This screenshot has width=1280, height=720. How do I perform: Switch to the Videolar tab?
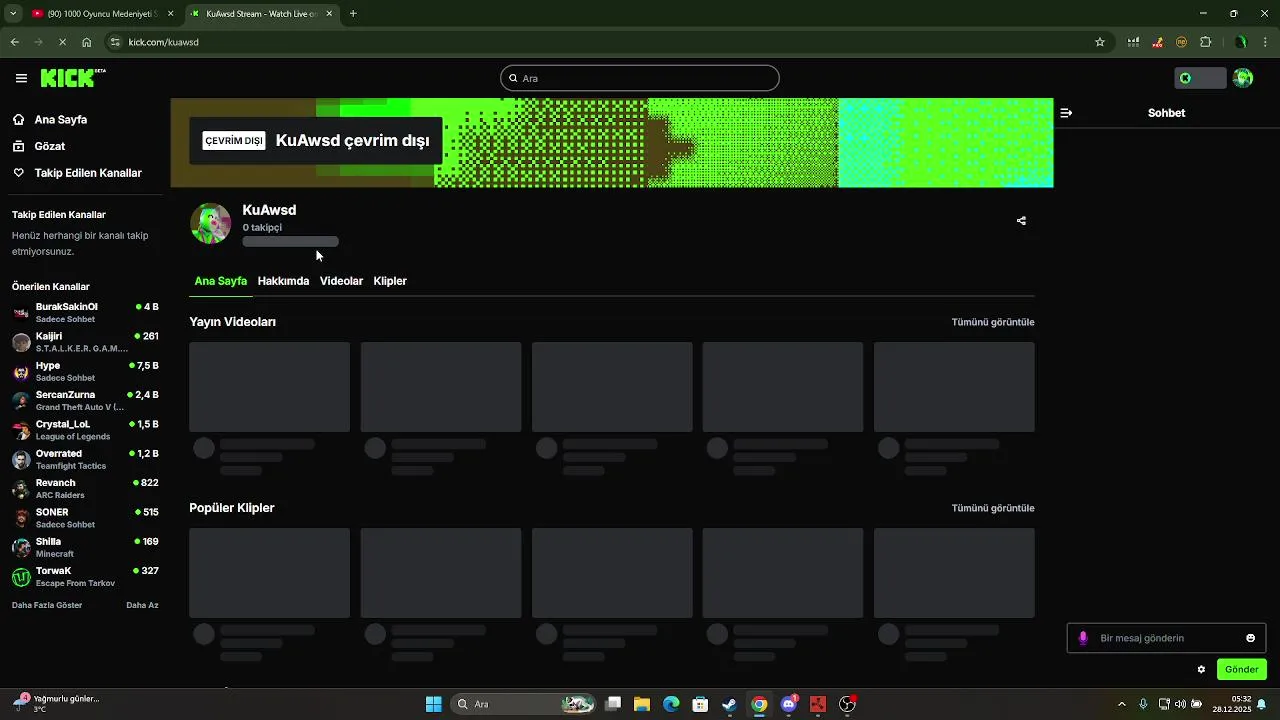tap(341, 281)
